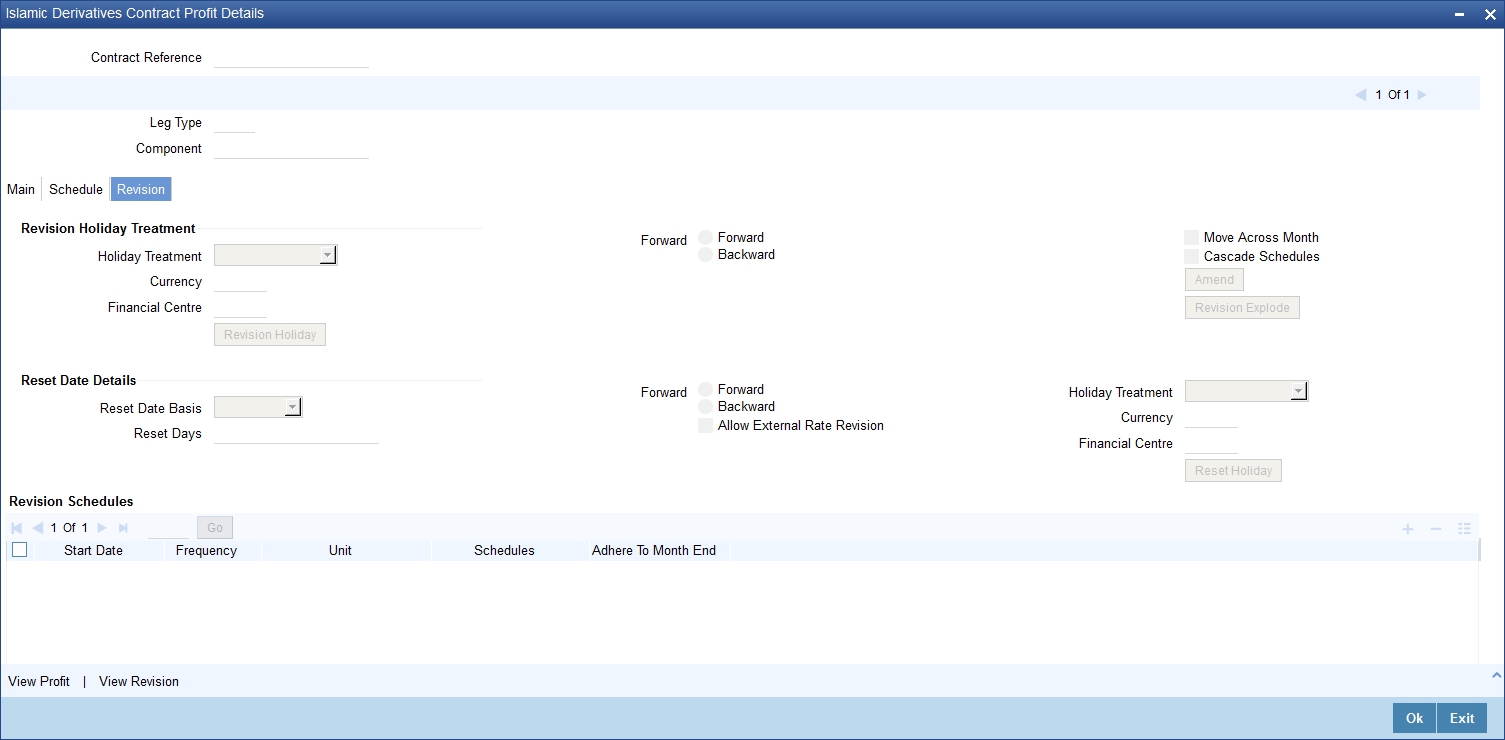The height and width of the screenshot is (740, 1505).
Task: Check the Revision Schedules select-all box
Action: tap(19, 550)
